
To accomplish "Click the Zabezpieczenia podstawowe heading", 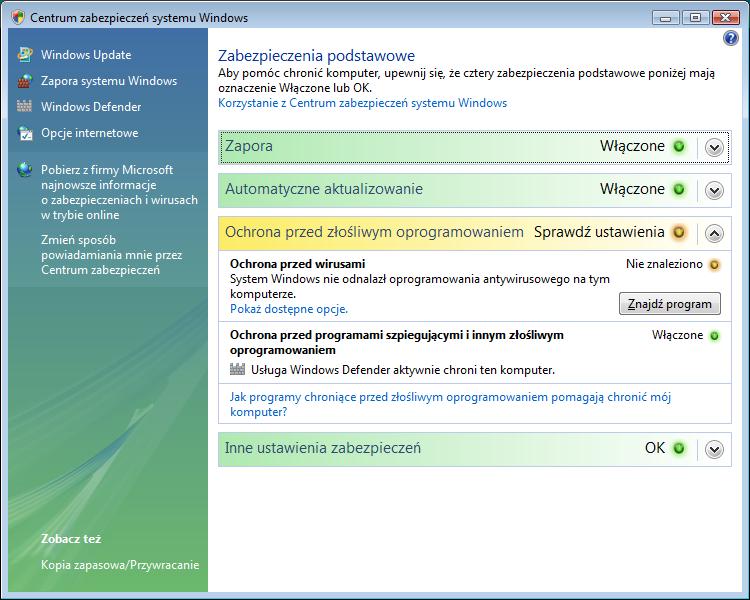I will pos(316,56).
